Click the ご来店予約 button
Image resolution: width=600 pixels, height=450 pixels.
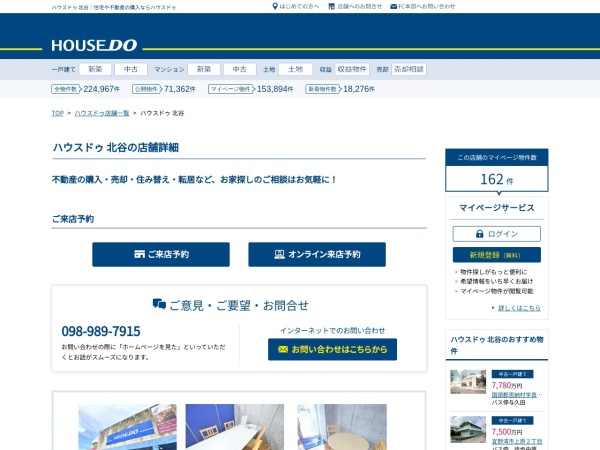tap(161, 254)
